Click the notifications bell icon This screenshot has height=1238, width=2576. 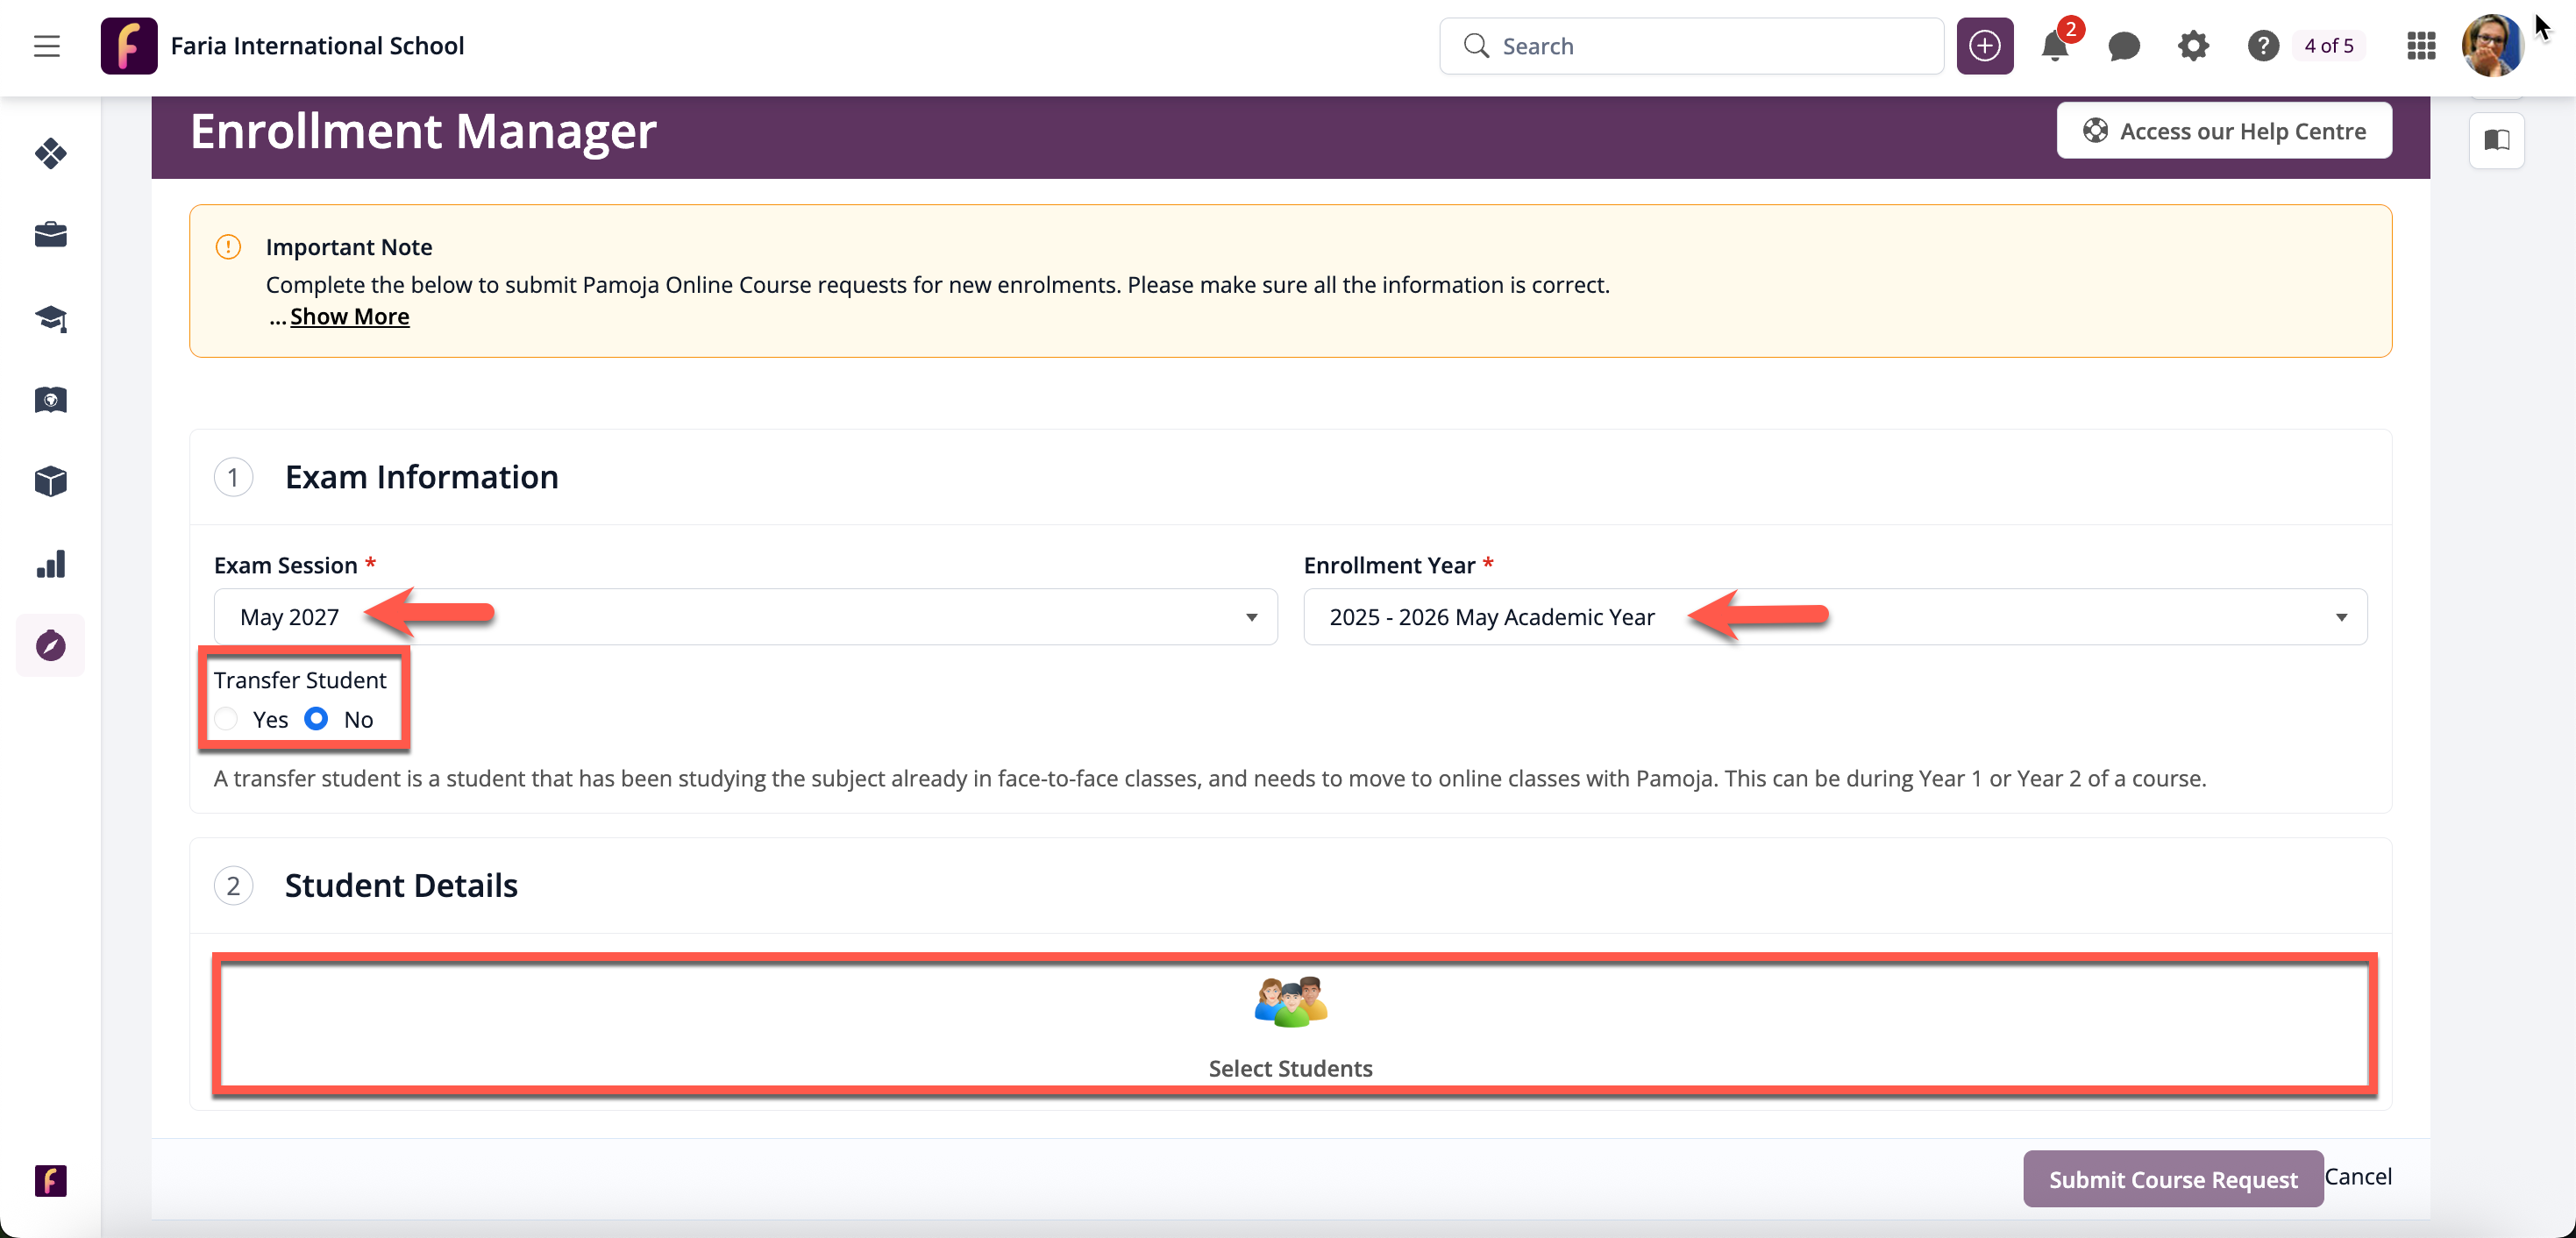(2054, 46)
